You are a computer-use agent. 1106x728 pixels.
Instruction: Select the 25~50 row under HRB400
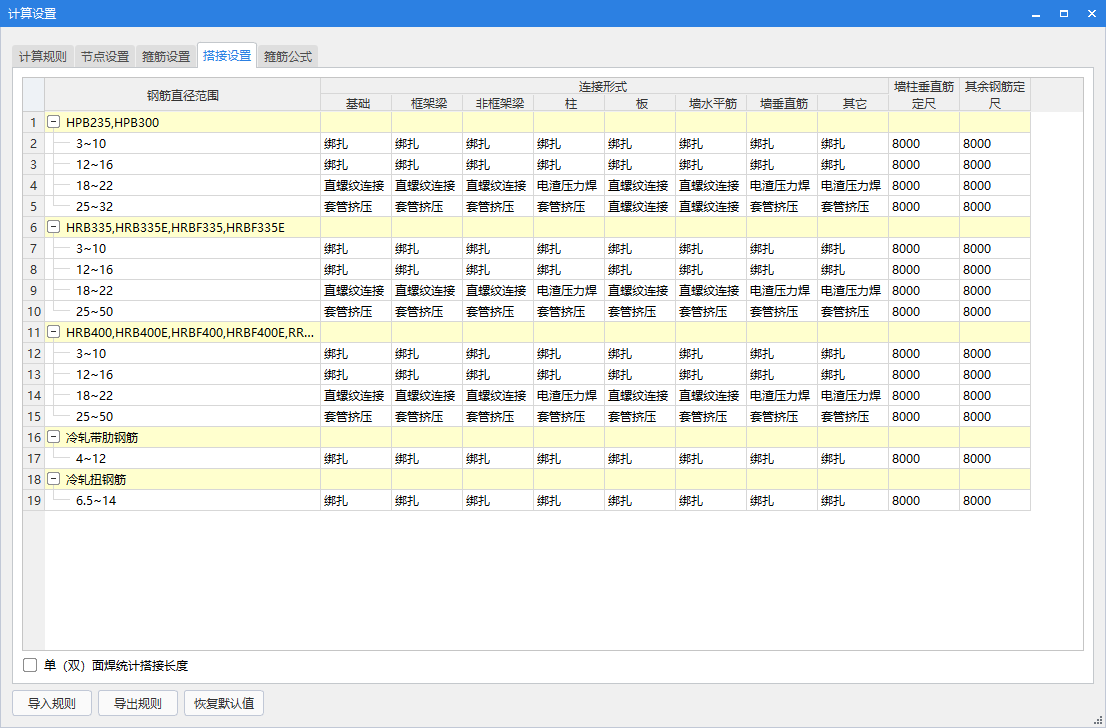[x=183, y=417]
